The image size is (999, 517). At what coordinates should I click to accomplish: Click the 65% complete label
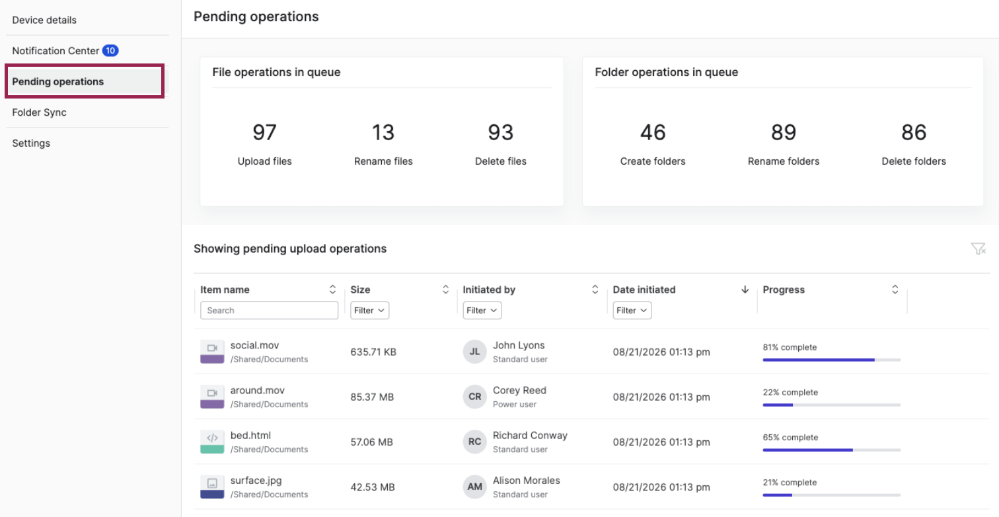tap(790, 437)
